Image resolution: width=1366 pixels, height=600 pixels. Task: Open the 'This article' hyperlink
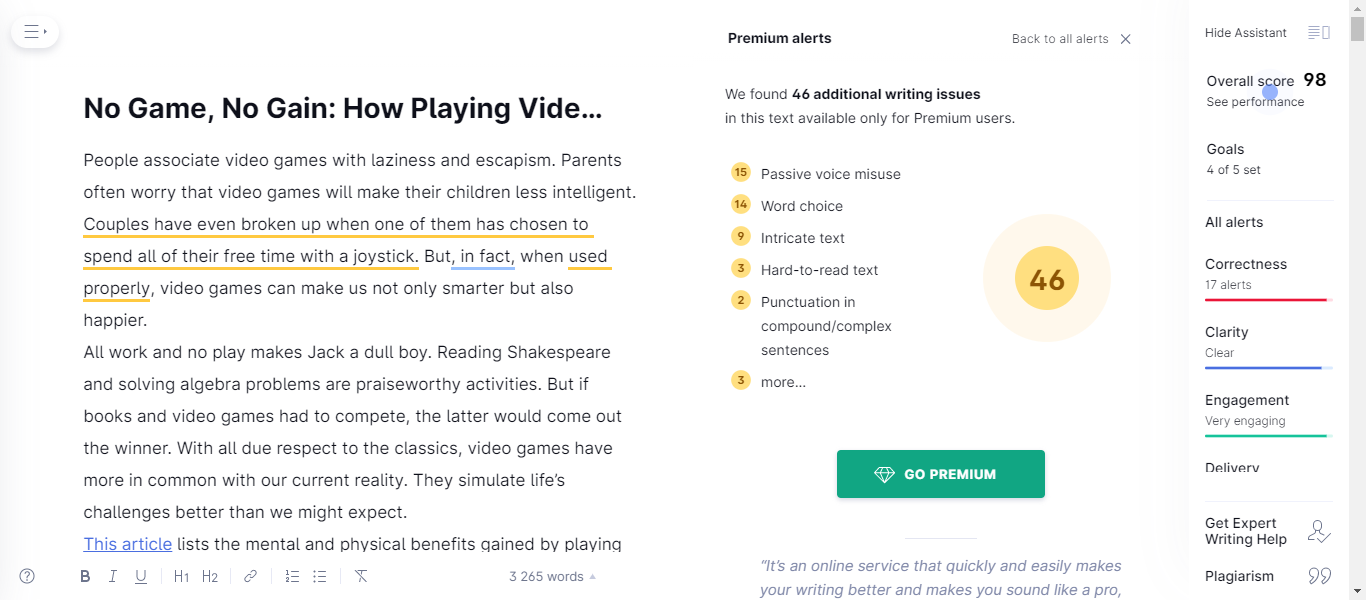tap(127, 543)
